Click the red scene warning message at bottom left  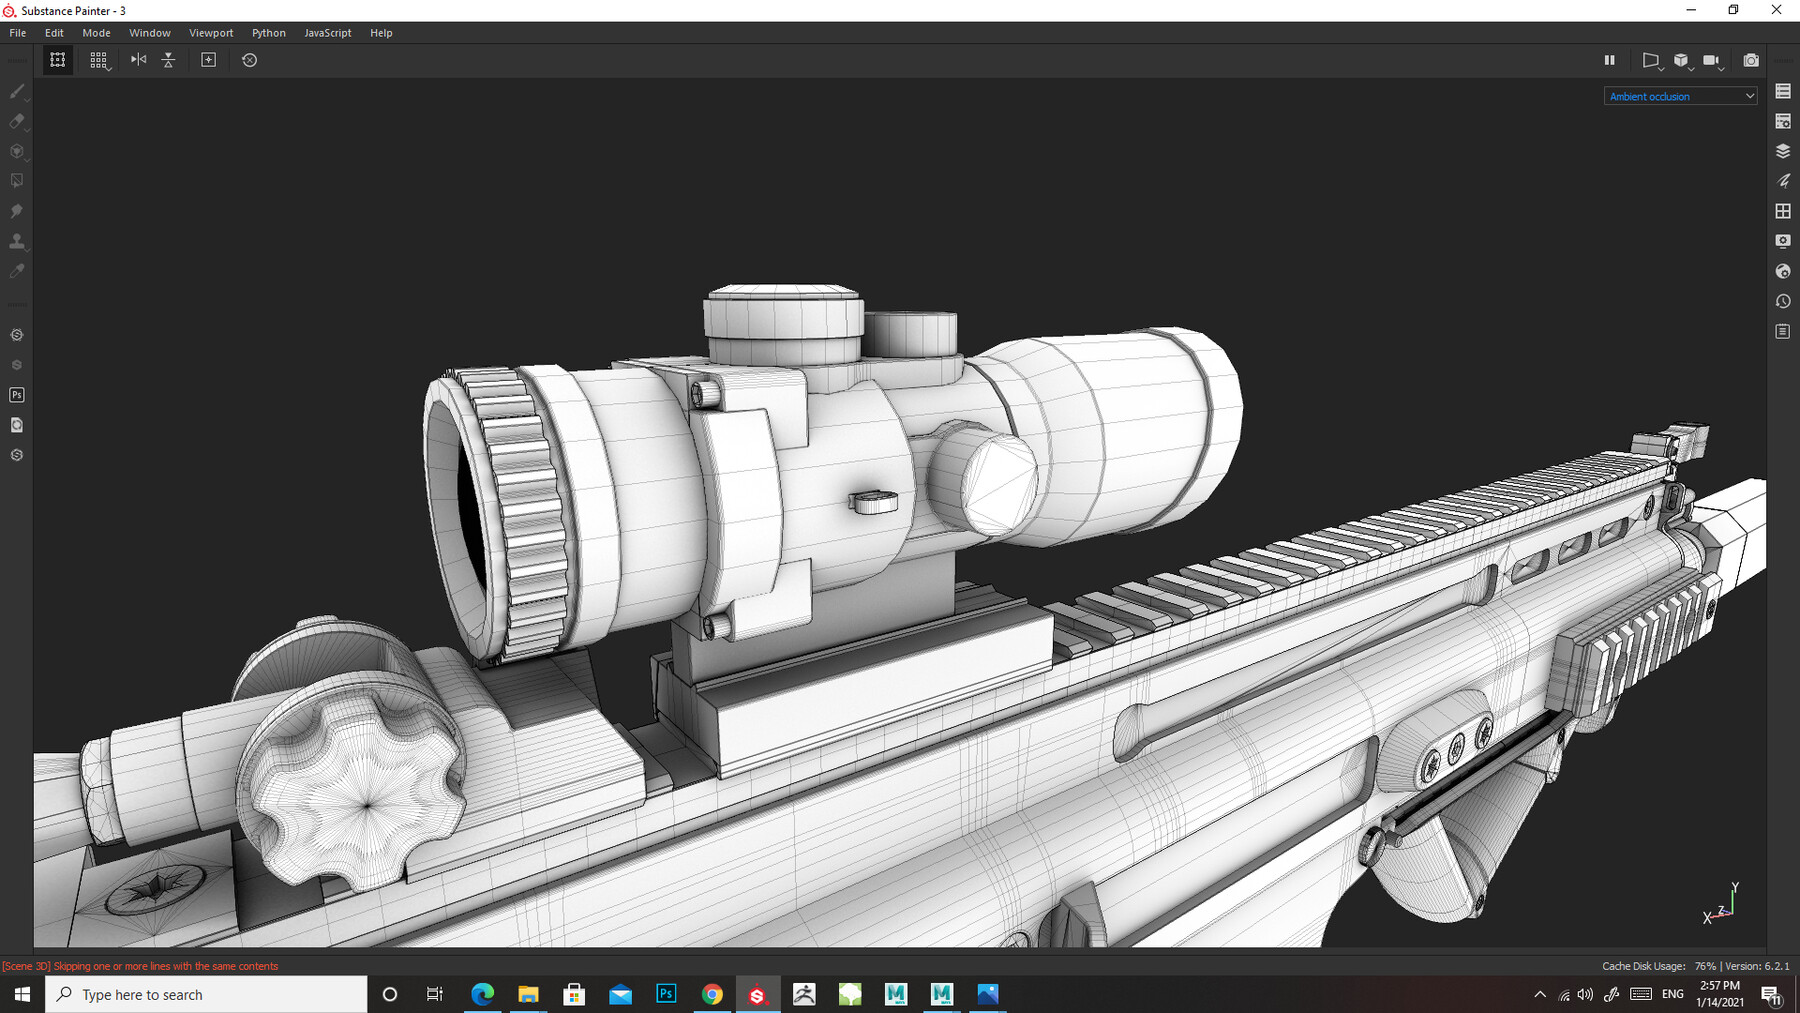point(140,966)
